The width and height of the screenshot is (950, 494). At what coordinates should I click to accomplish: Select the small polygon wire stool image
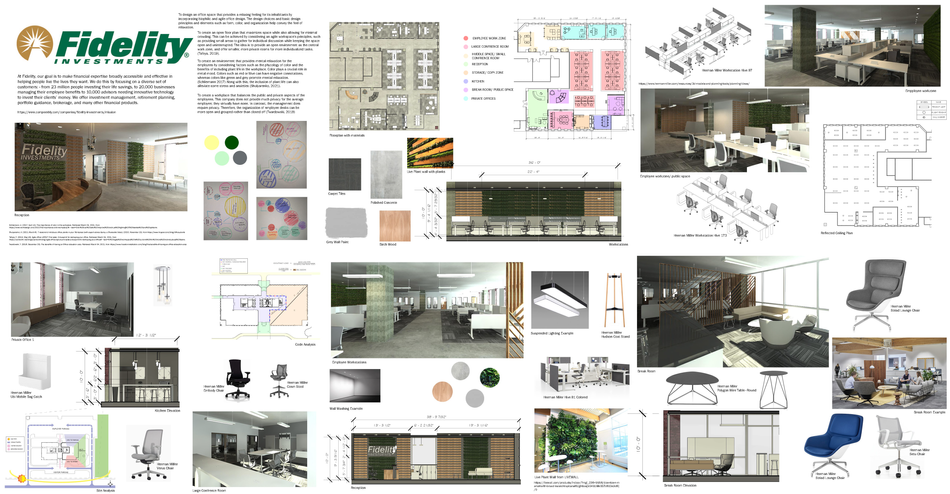772,389
